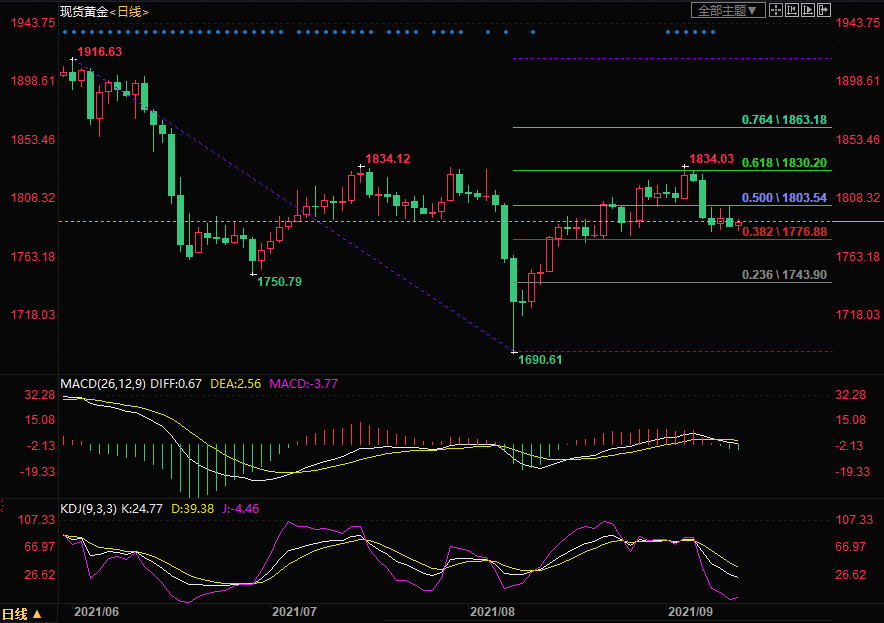The height and width of the screenshot is (623, 884).
Task: Click the chart jump-to-start axis icon
Action: tap(792, 10)
